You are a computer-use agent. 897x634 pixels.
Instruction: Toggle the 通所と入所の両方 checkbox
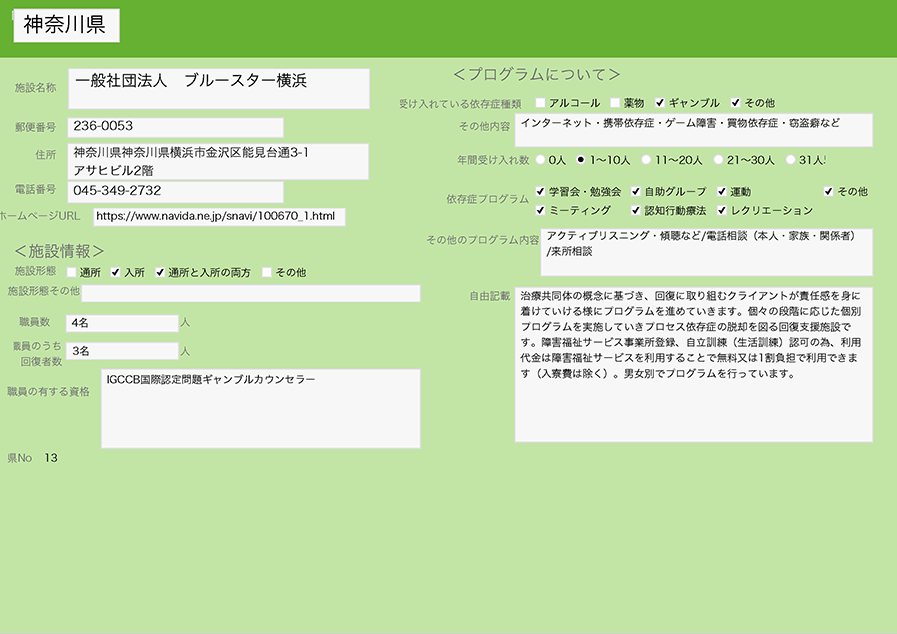tap(160, 272)
